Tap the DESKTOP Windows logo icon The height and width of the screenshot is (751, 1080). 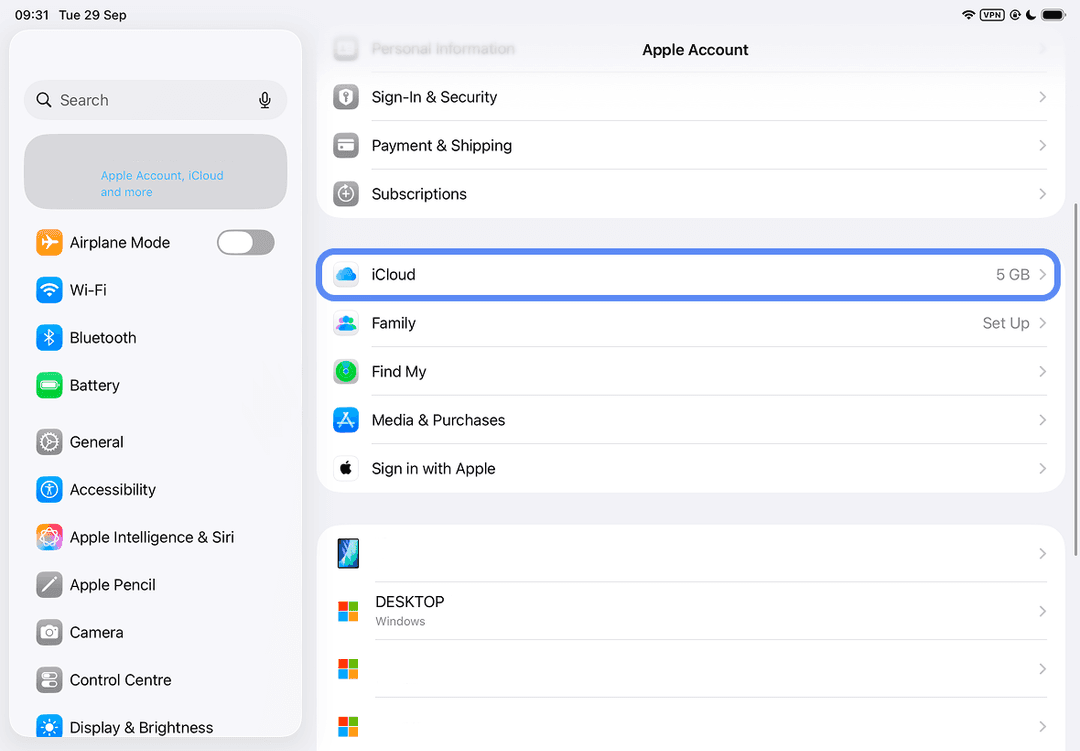(x=348, y=611)
